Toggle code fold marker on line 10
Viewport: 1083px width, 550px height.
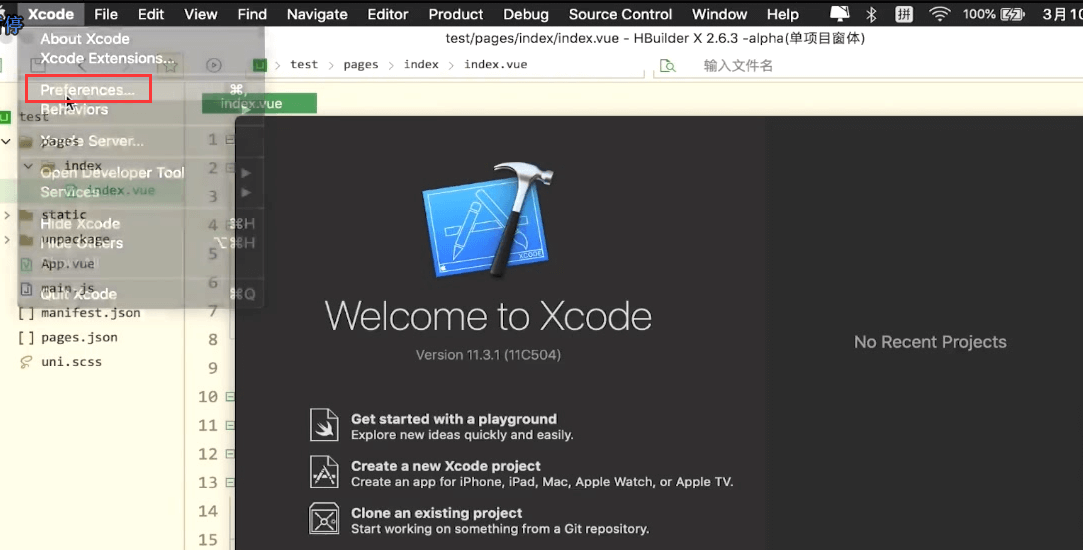pos(229,397)
